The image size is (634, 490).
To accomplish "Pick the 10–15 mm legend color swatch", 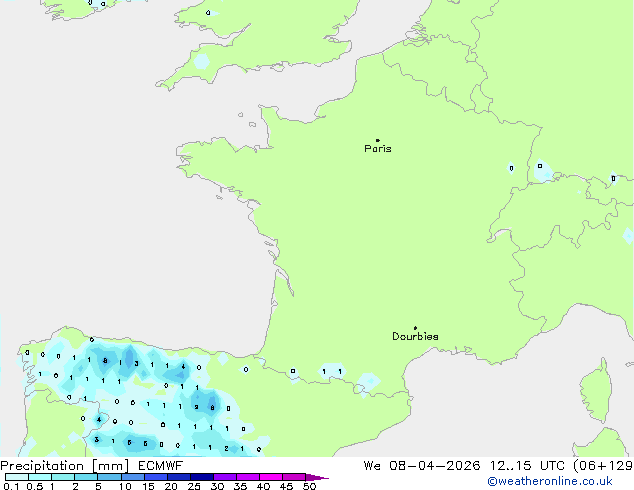I will coord(133,477).
